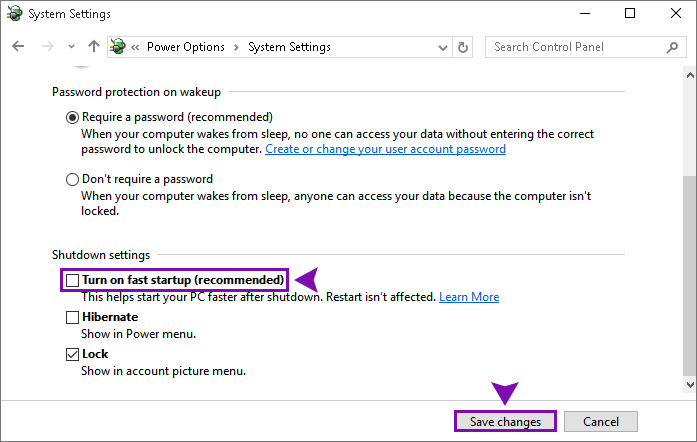
Task: Click the scrollbar down arrow
Action: tap(690, 385)
